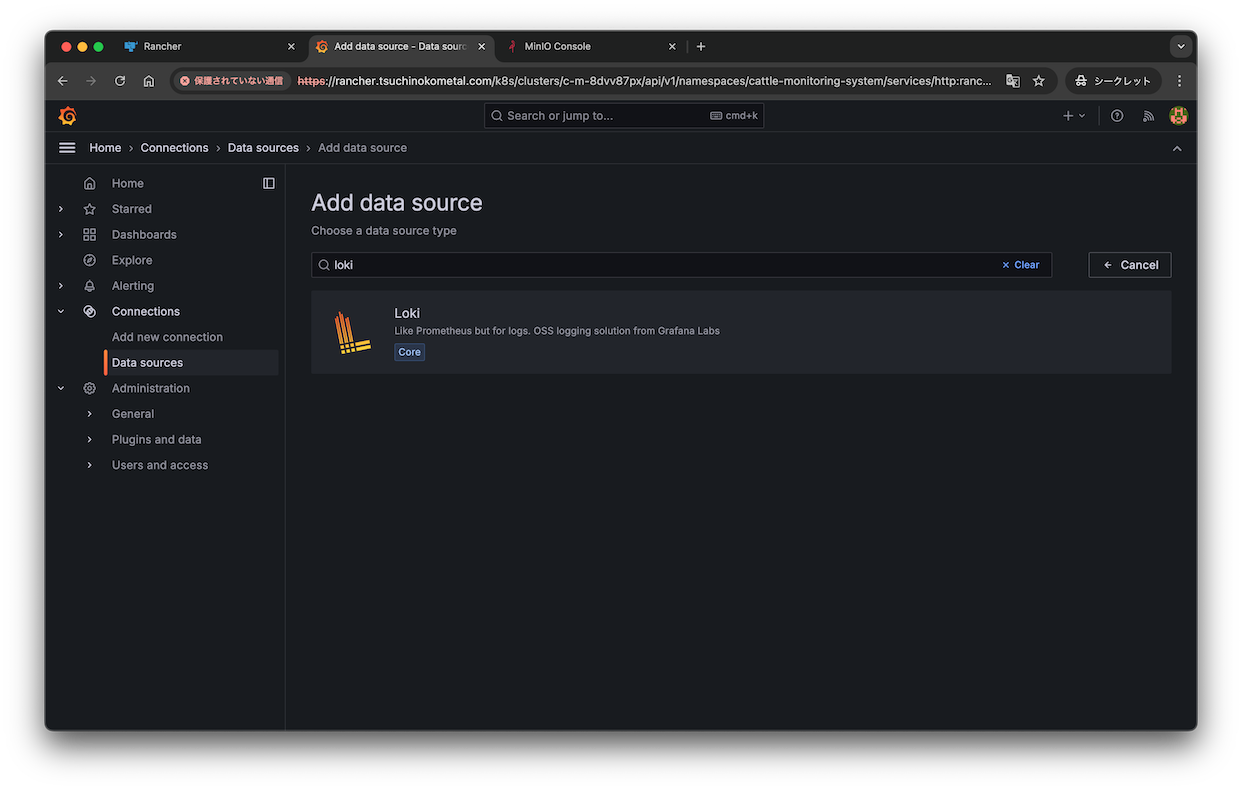
Task: Expand the Alerting chevron
Action: click(61, 286)
